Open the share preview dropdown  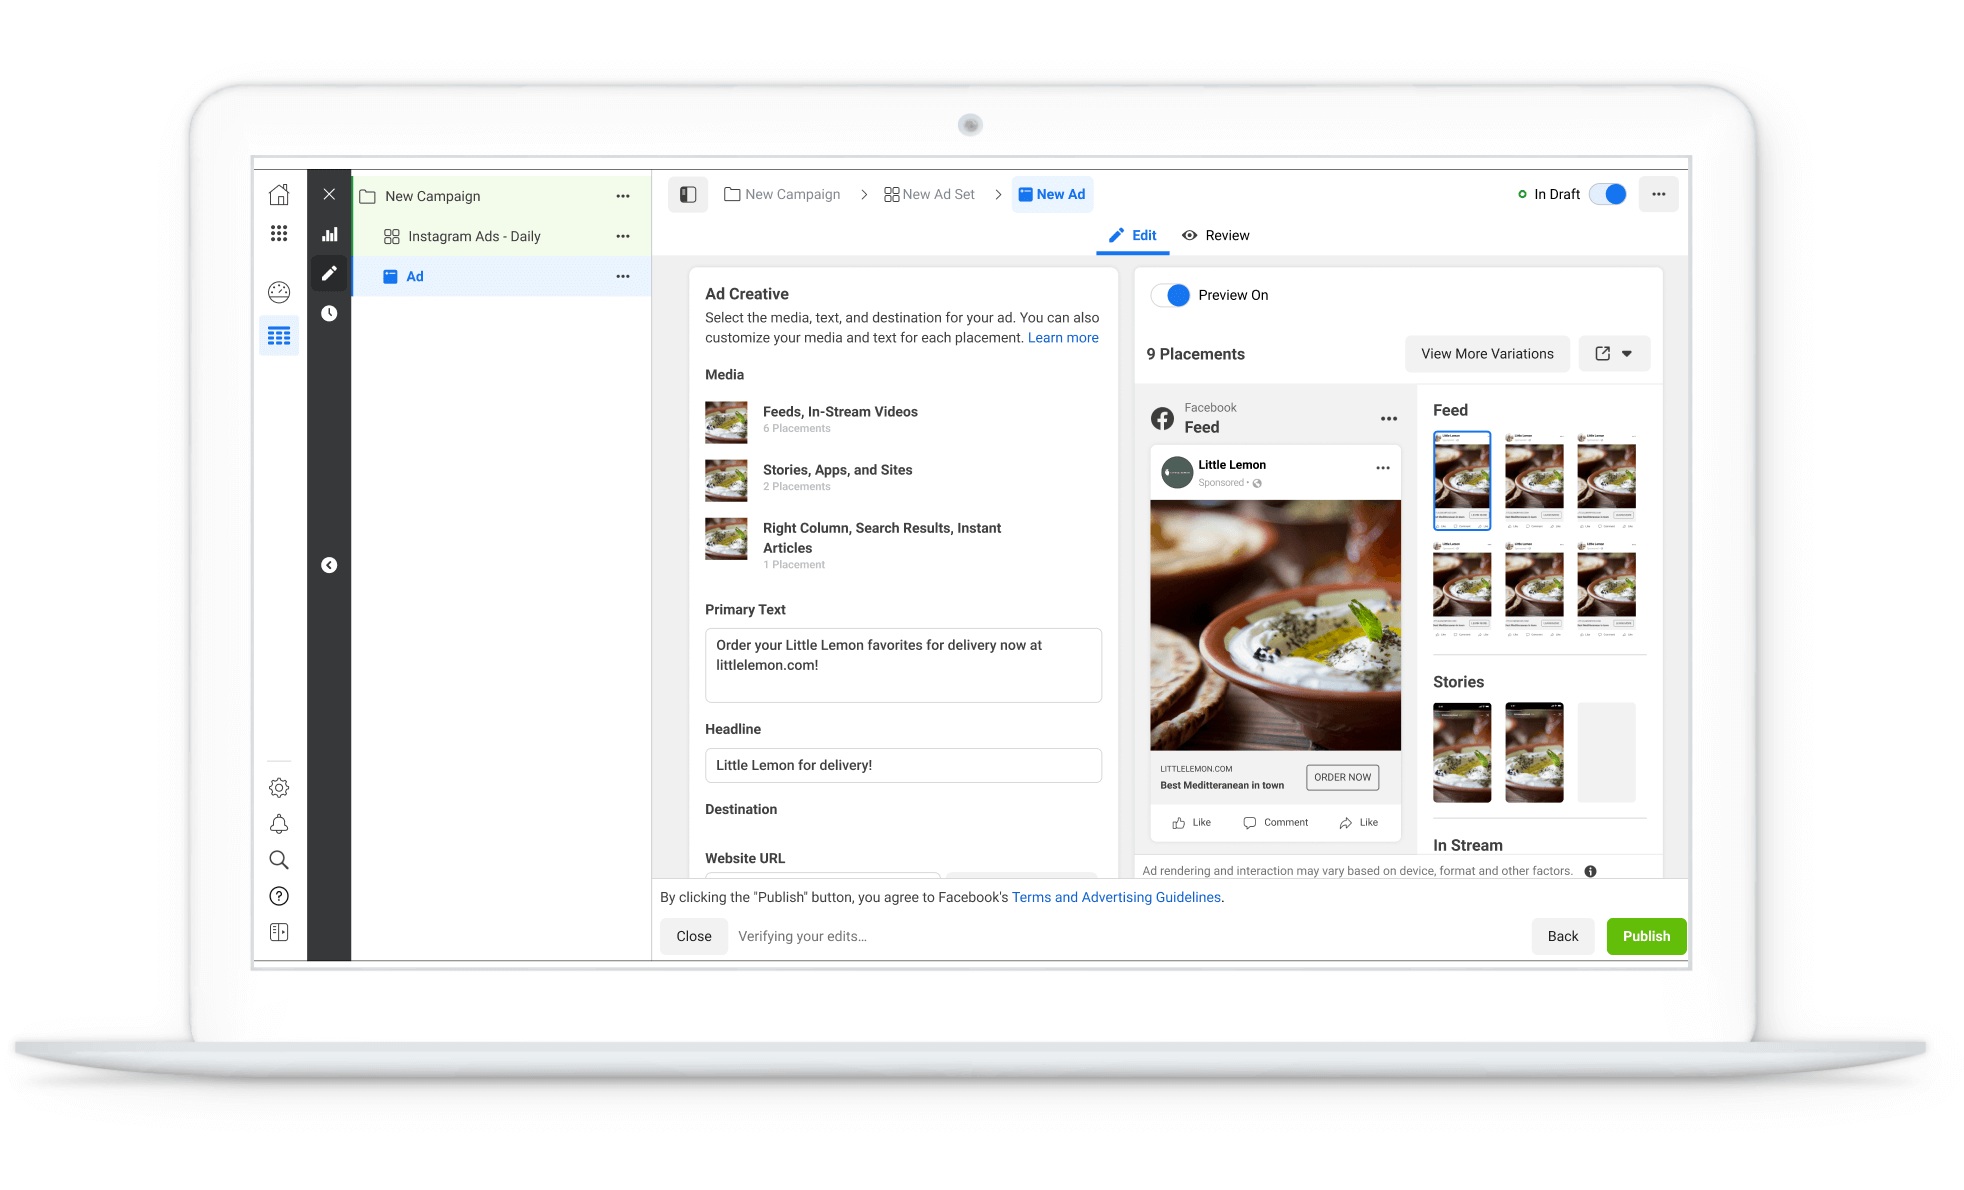click(1614, 354)
